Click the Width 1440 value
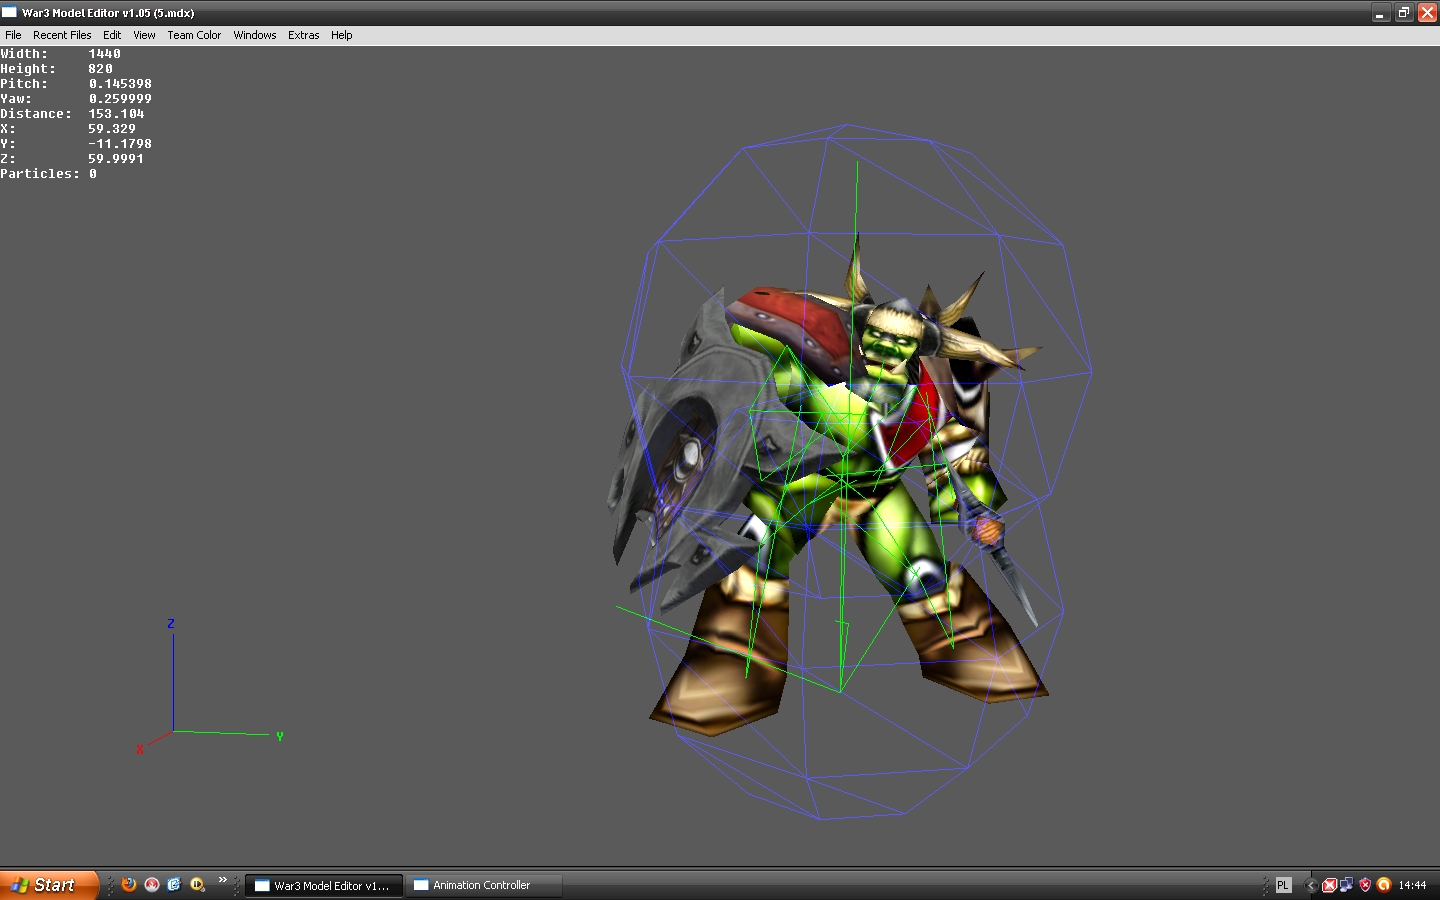 point(104,54)
